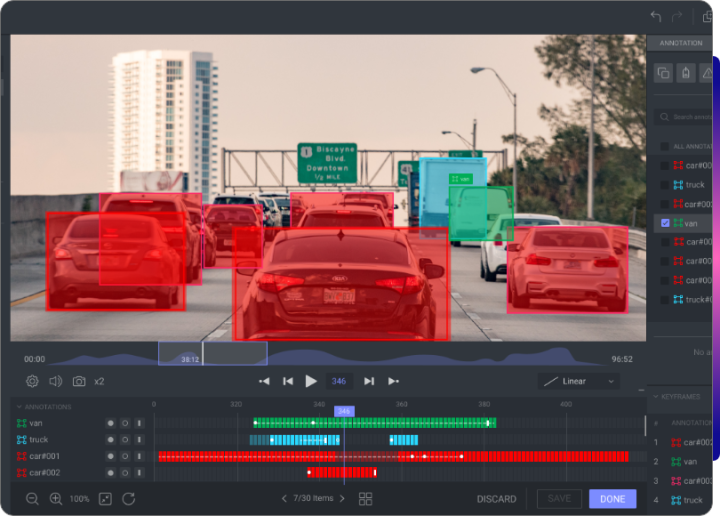This screenshot has width=720, height=516.
Task: Select the green van box in the video
Action: pos(481,213)
